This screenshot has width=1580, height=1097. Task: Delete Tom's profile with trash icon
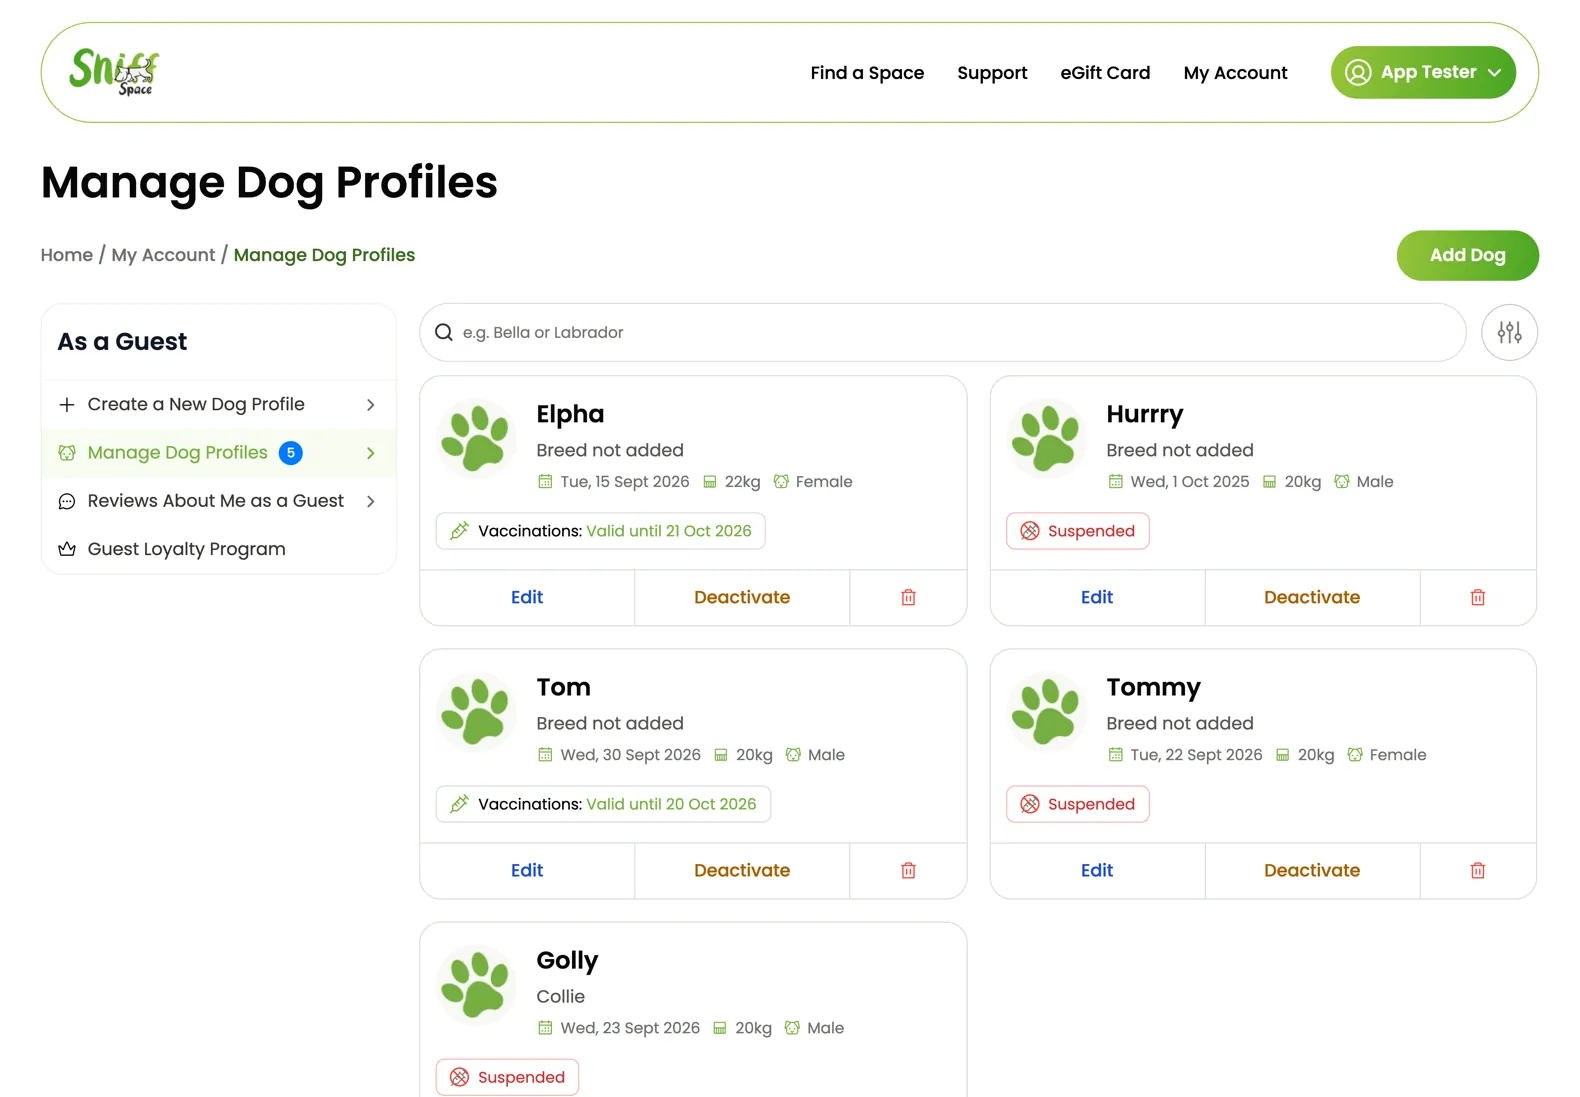pos(908,870)
